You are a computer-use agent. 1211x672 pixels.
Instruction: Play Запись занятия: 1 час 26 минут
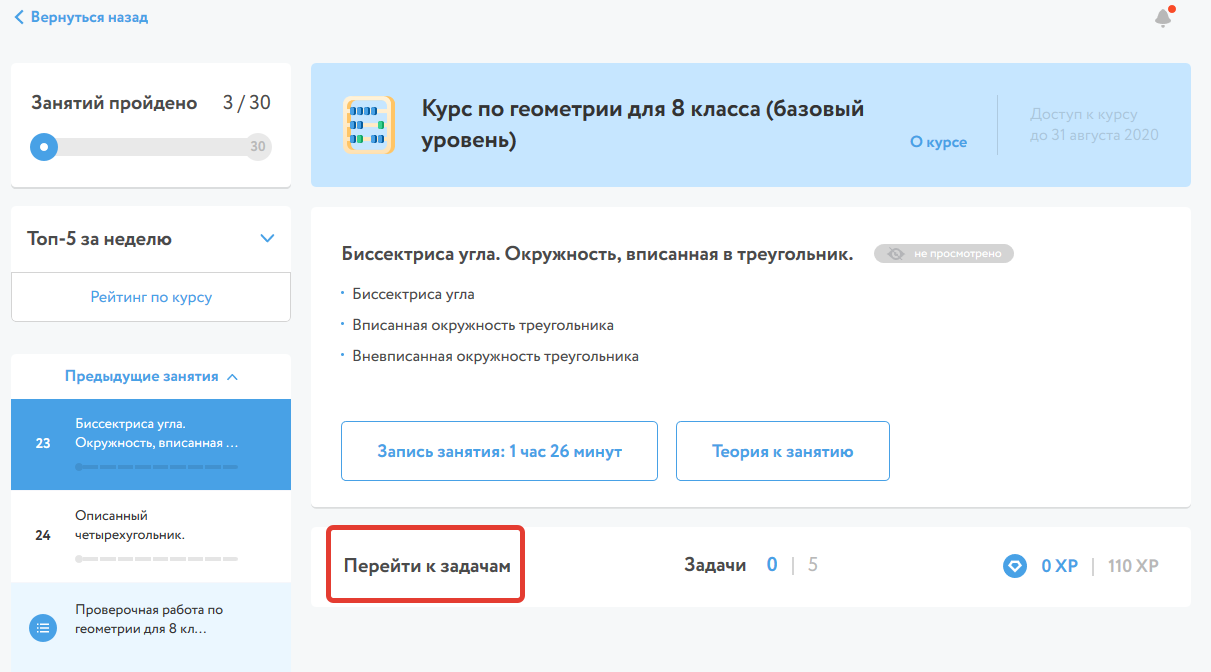tap(499, 451)
